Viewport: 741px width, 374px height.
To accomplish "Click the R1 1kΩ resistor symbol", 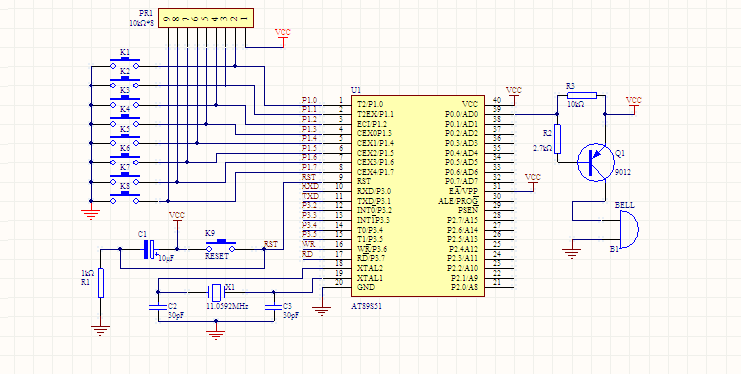I will 101,283.
